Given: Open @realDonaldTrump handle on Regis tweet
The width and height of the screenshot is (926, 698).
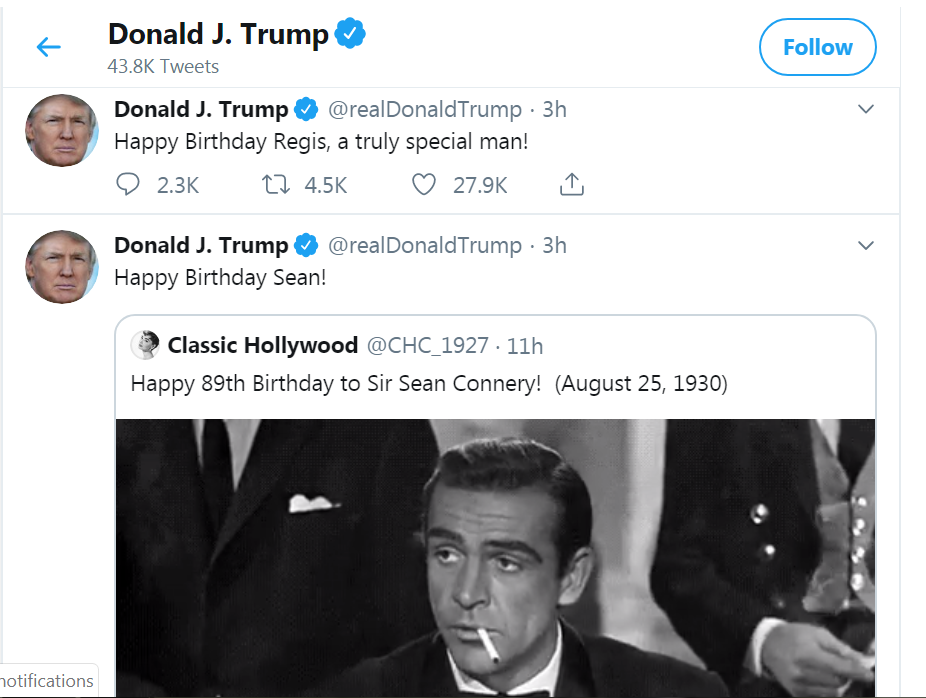Looking at the screenshot, I should pos(425,109).
